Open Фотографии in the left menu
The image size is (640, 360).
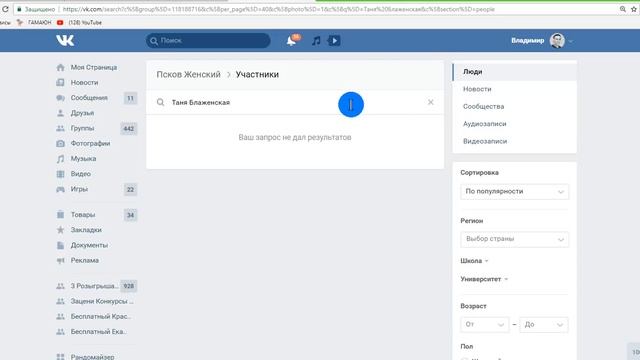(x=90, y=144)
